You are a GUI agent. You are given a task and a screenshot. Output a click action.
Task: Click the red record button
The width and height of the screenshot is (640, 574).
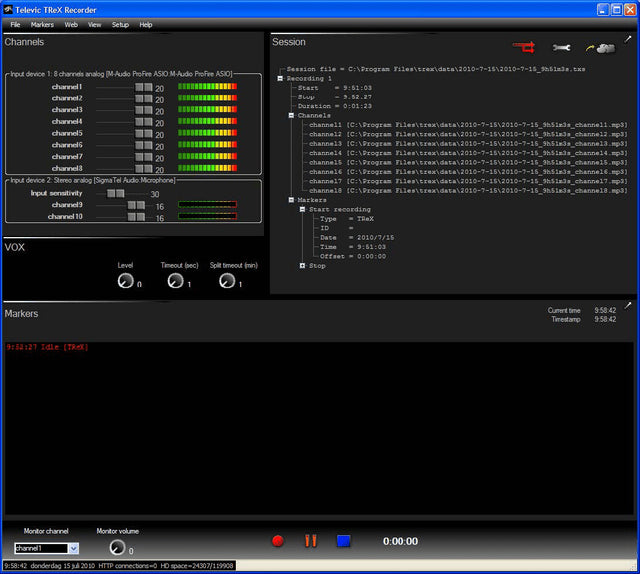(278, 541)
